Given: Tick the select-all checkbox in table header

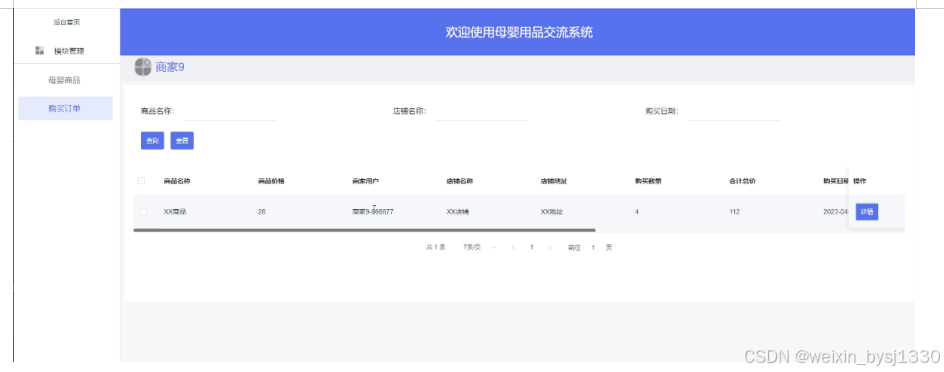Looking at the screenshot, I should coord(141,181).
